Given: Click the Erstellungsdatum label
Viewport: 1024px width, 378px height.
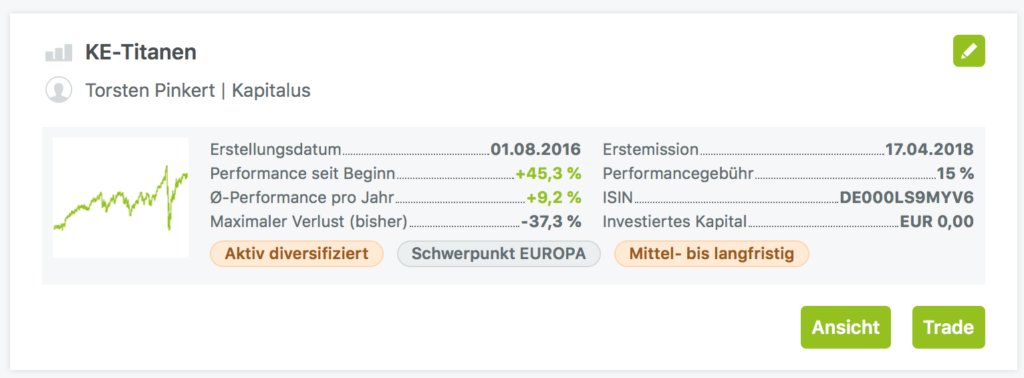Looking at the screenshot, I should 276,150.
